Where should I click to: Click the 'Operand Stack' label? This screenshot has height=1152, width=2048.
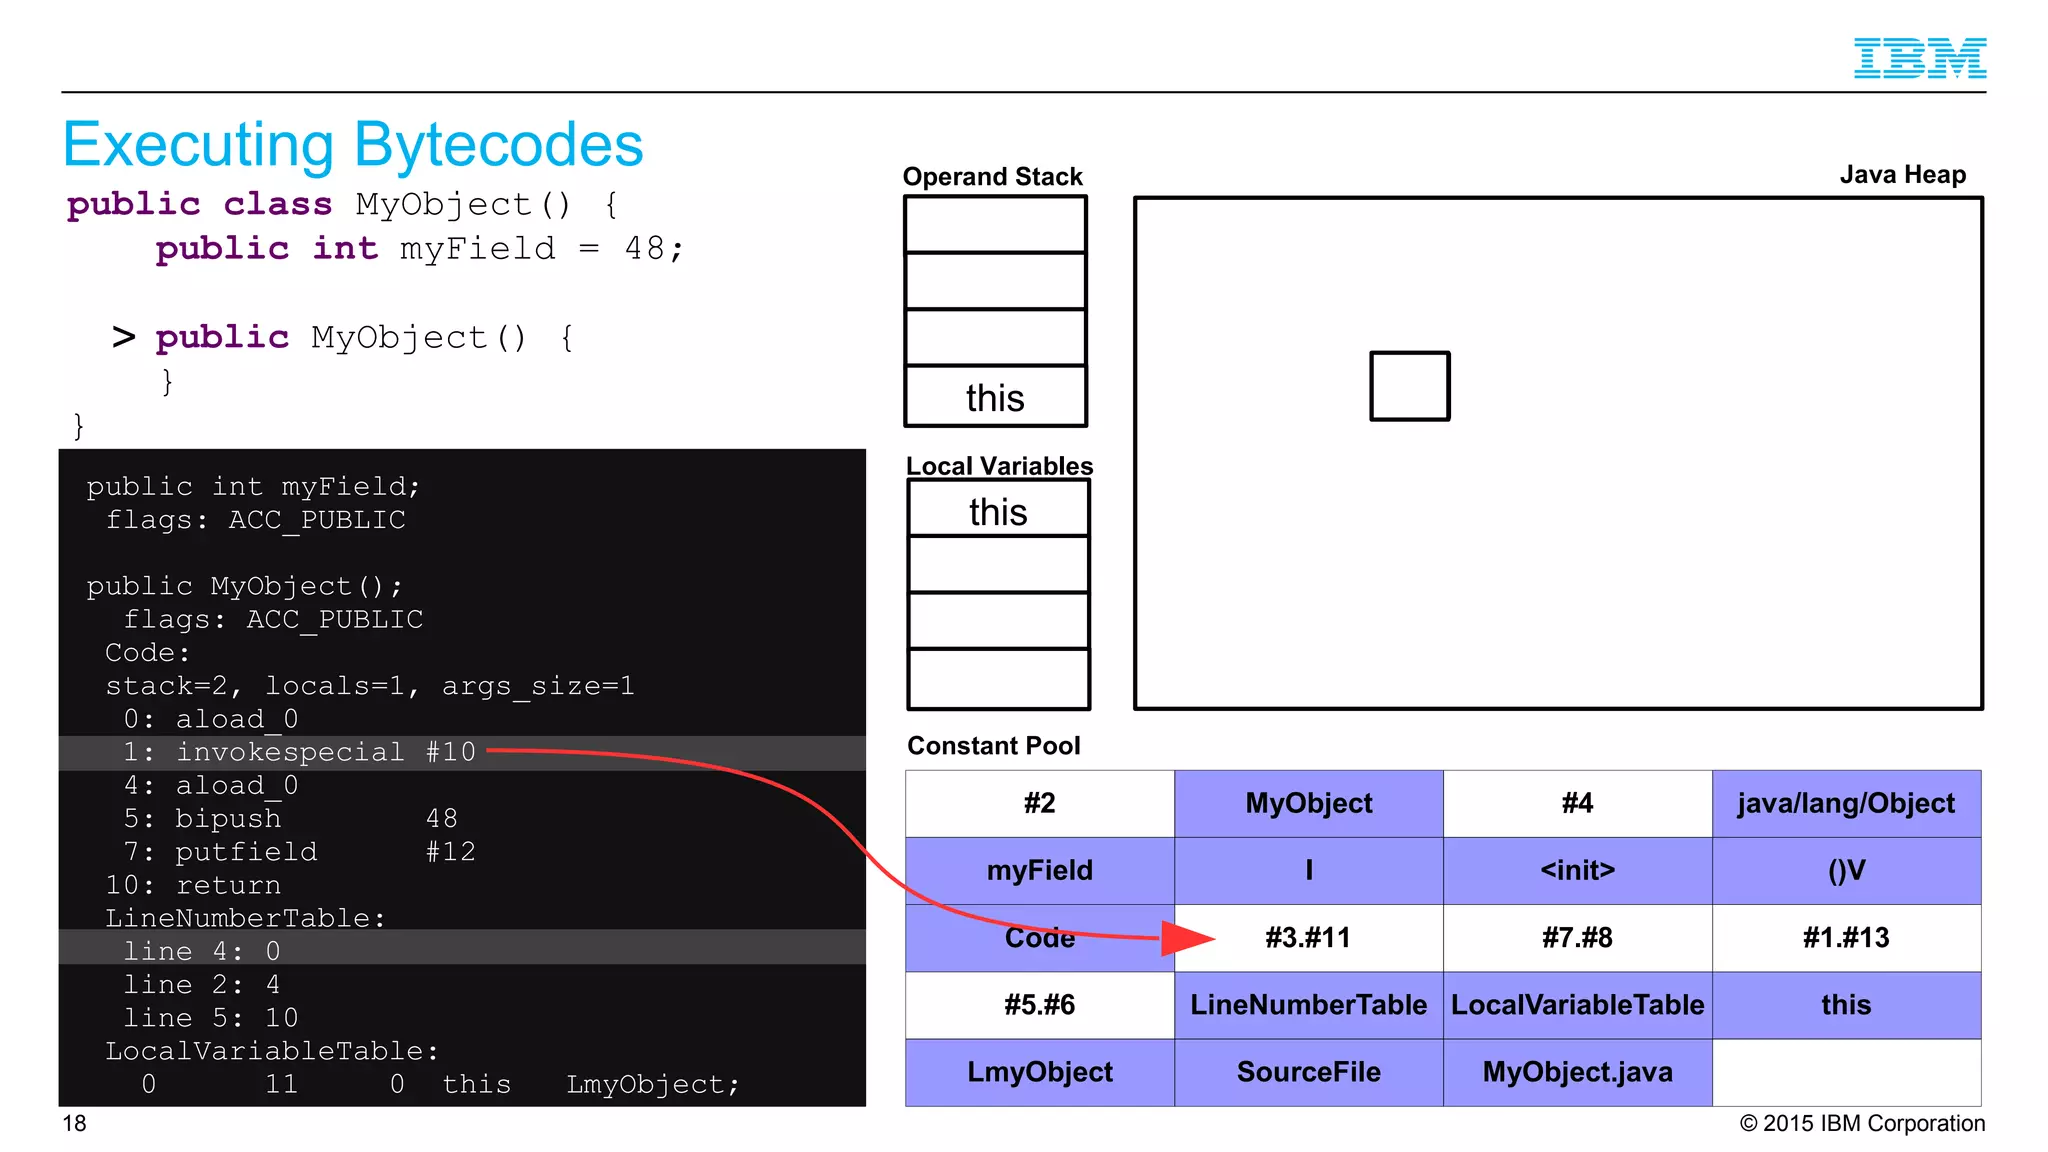[x=993, y=177]
